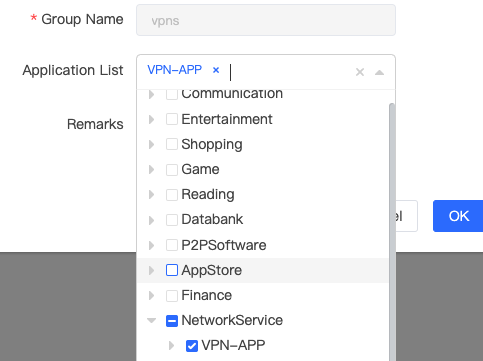Image resolution: width=483 pixels, height=361 pixels.
Task: Clear all selected applications
Action: click(x=360, y=72)
